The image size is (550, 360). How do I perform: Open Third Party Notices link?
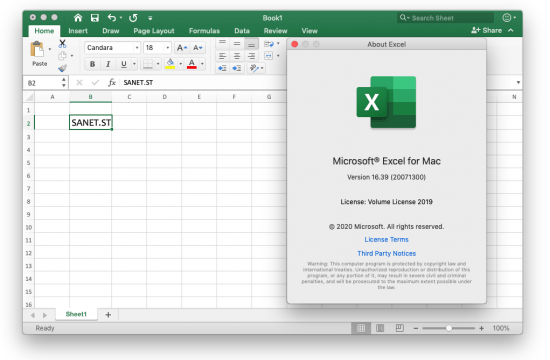coord(387,253)
